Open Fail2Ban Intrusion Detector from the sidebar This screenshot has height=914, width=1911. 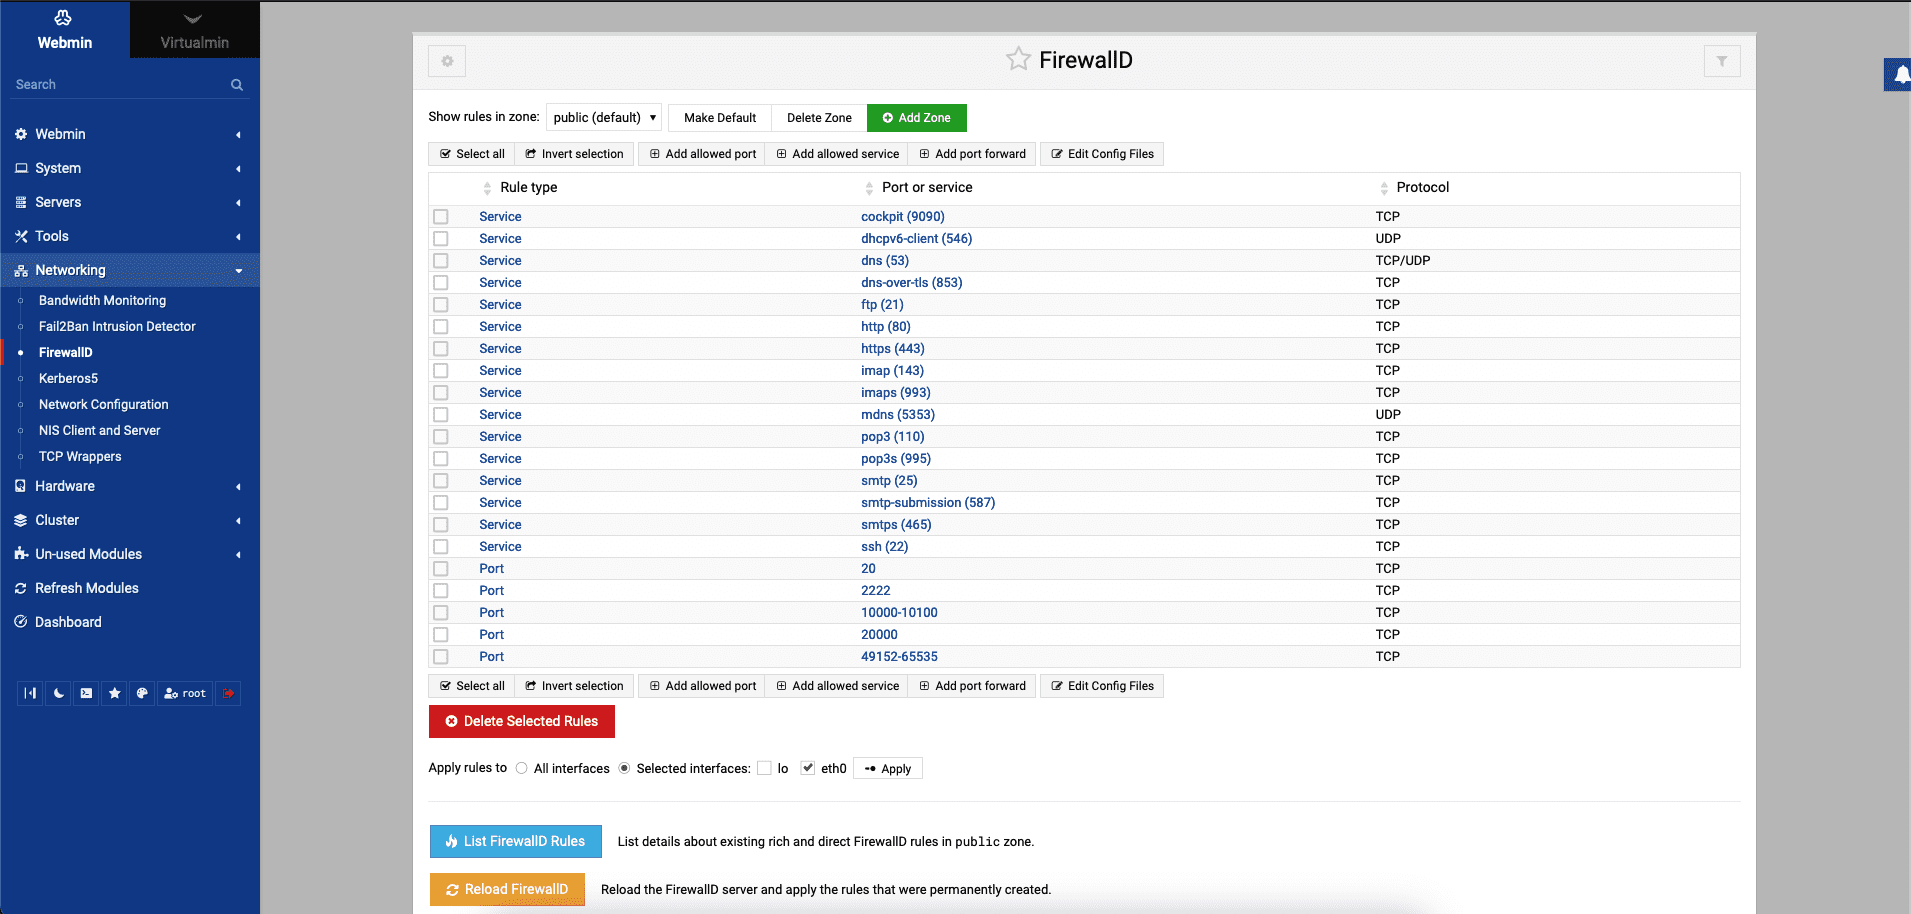pyautogui.click(x=117, y=326)
